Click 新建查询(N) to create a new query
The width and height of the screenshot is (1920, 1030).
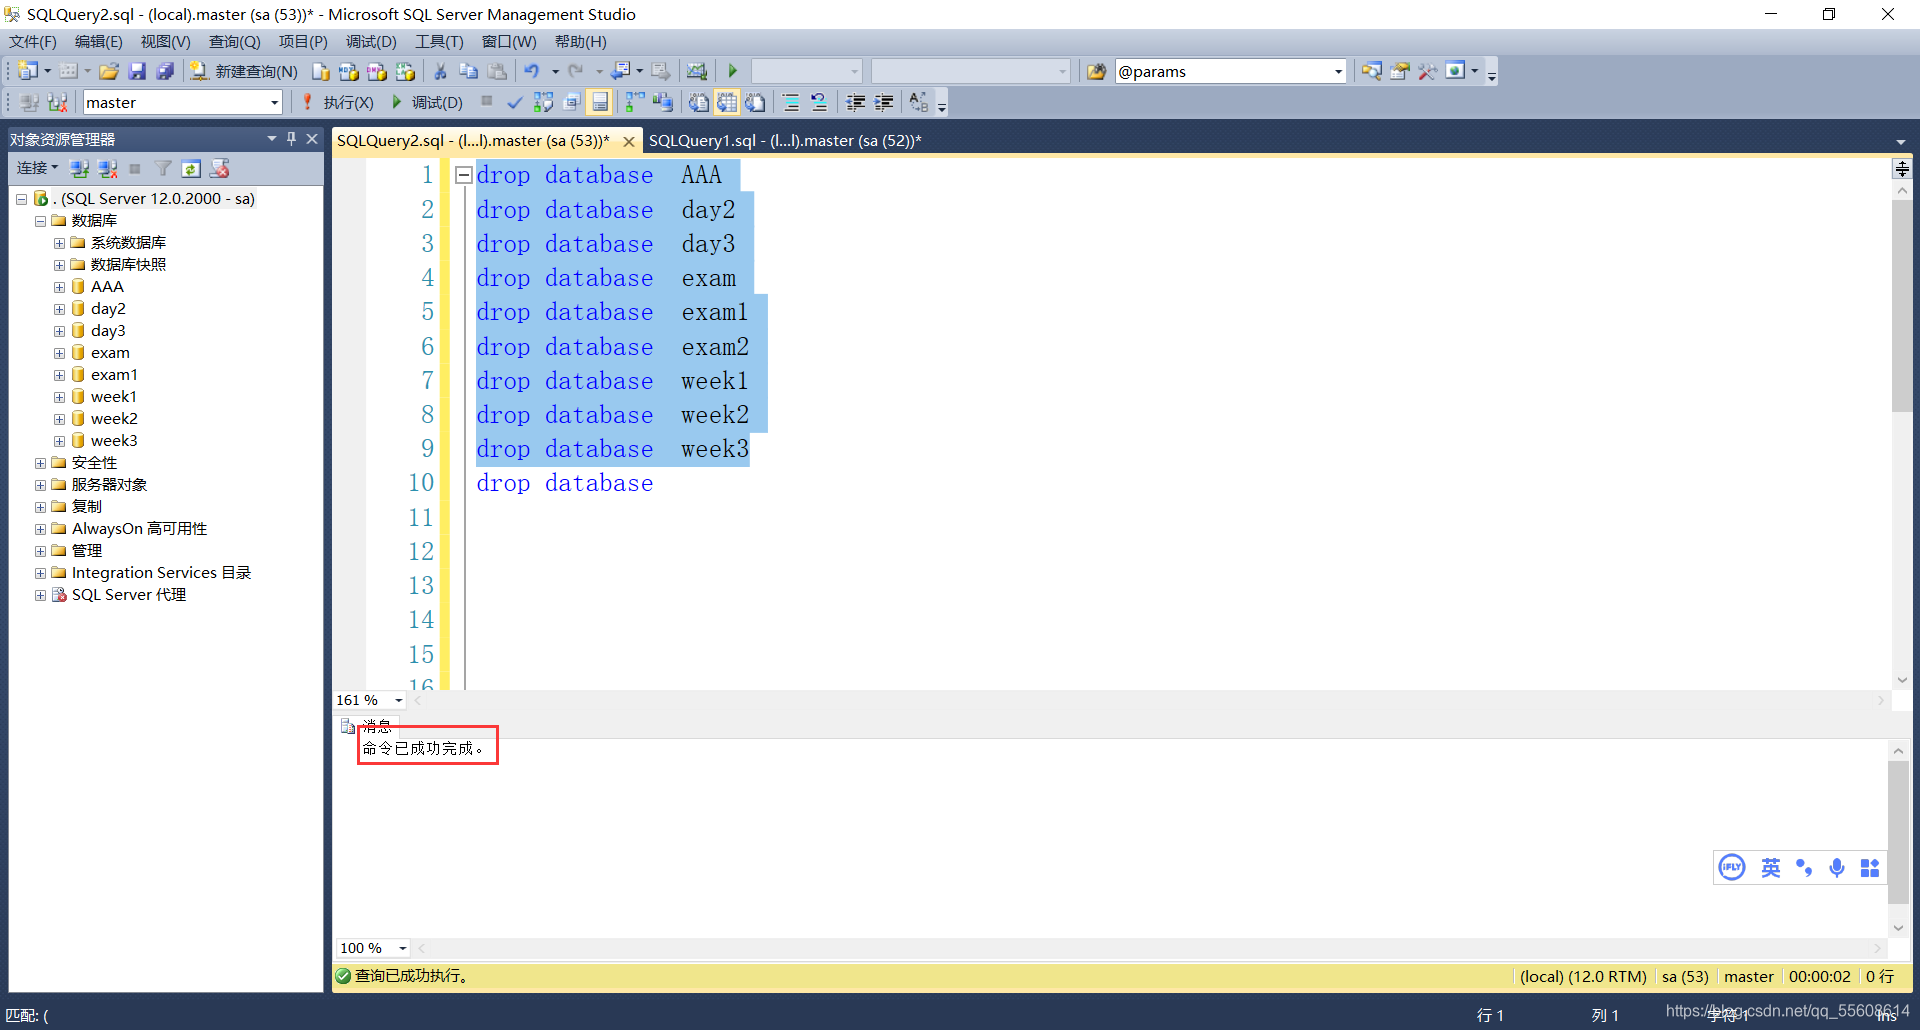pyautogui.click(x=244, y=71)
